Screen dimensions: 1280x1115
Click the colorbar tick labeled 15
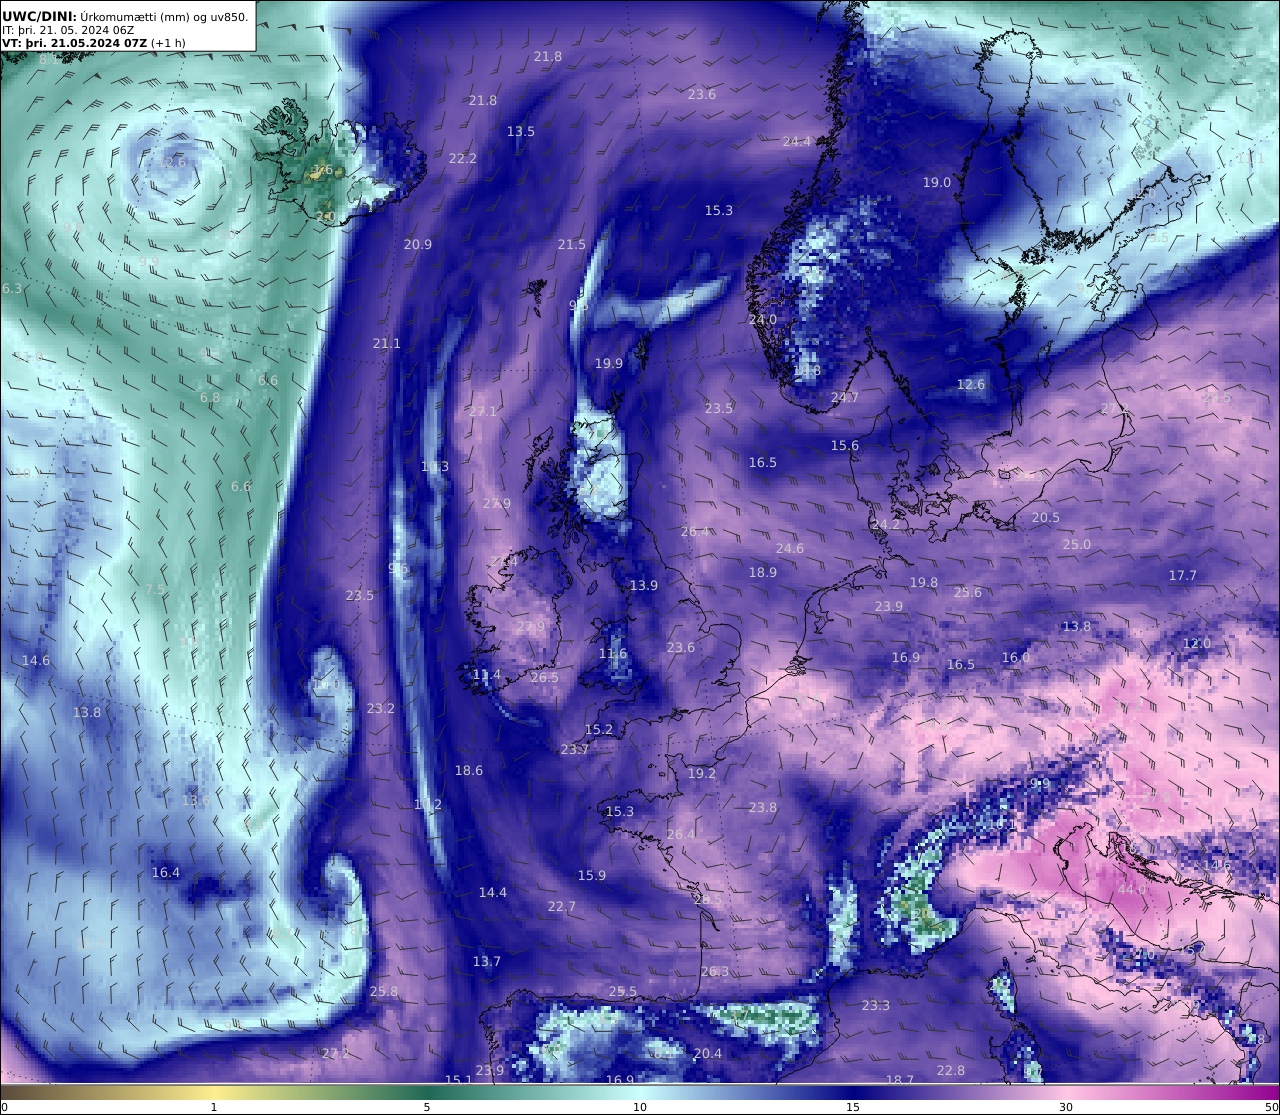(853, 1107)
